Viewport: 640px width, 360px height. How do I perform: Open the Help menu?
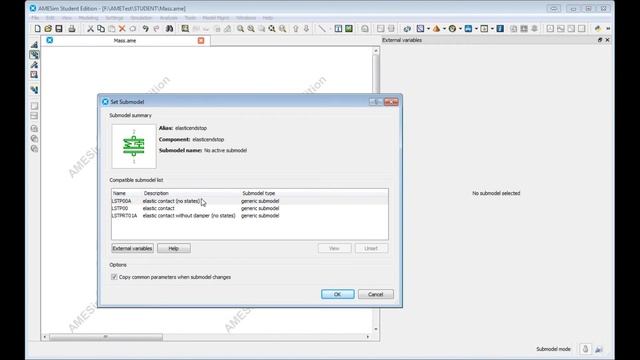(267, 18)
